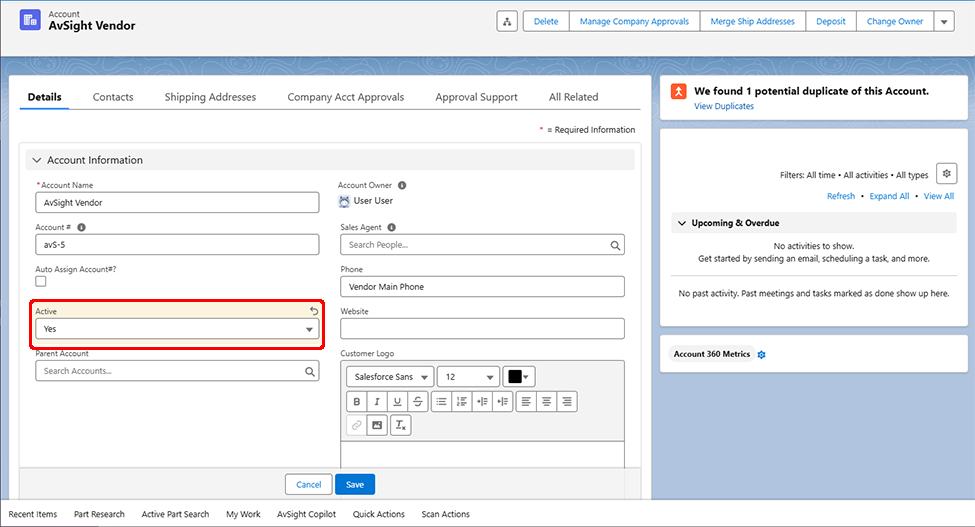Click indent icon next to align left
This screenshot has width=975, height=527.
pos(503,401)
